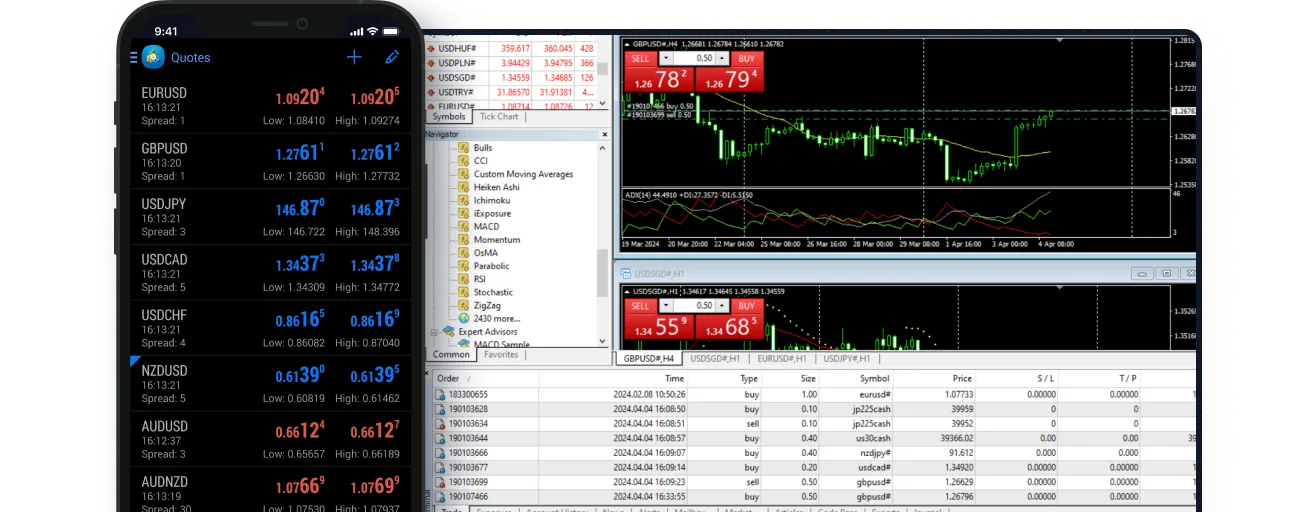Click the MACD indicator icon
1310x512 pixels.
pyautogui.click(x=464, y=226)
